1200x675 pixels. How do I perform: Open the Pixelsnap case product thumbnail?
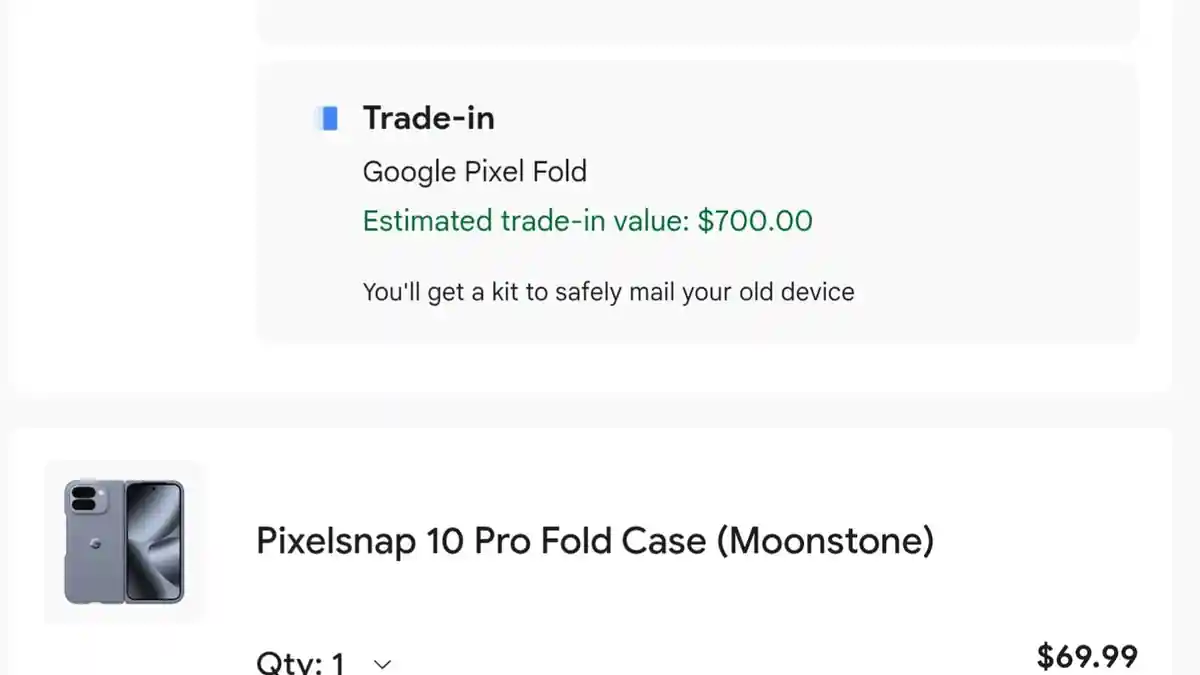(x=125, y=542)
